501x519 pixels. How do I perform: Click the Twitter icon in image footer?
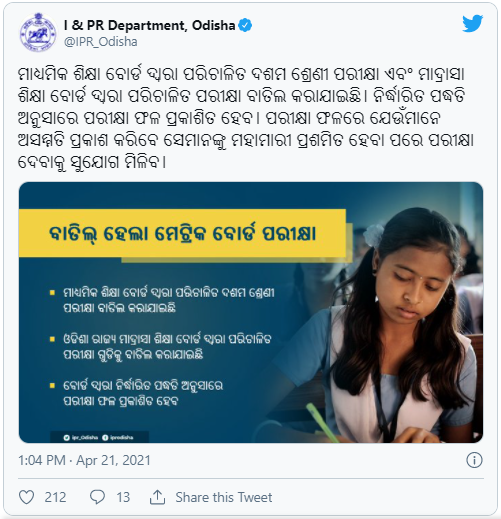point(66,437)
